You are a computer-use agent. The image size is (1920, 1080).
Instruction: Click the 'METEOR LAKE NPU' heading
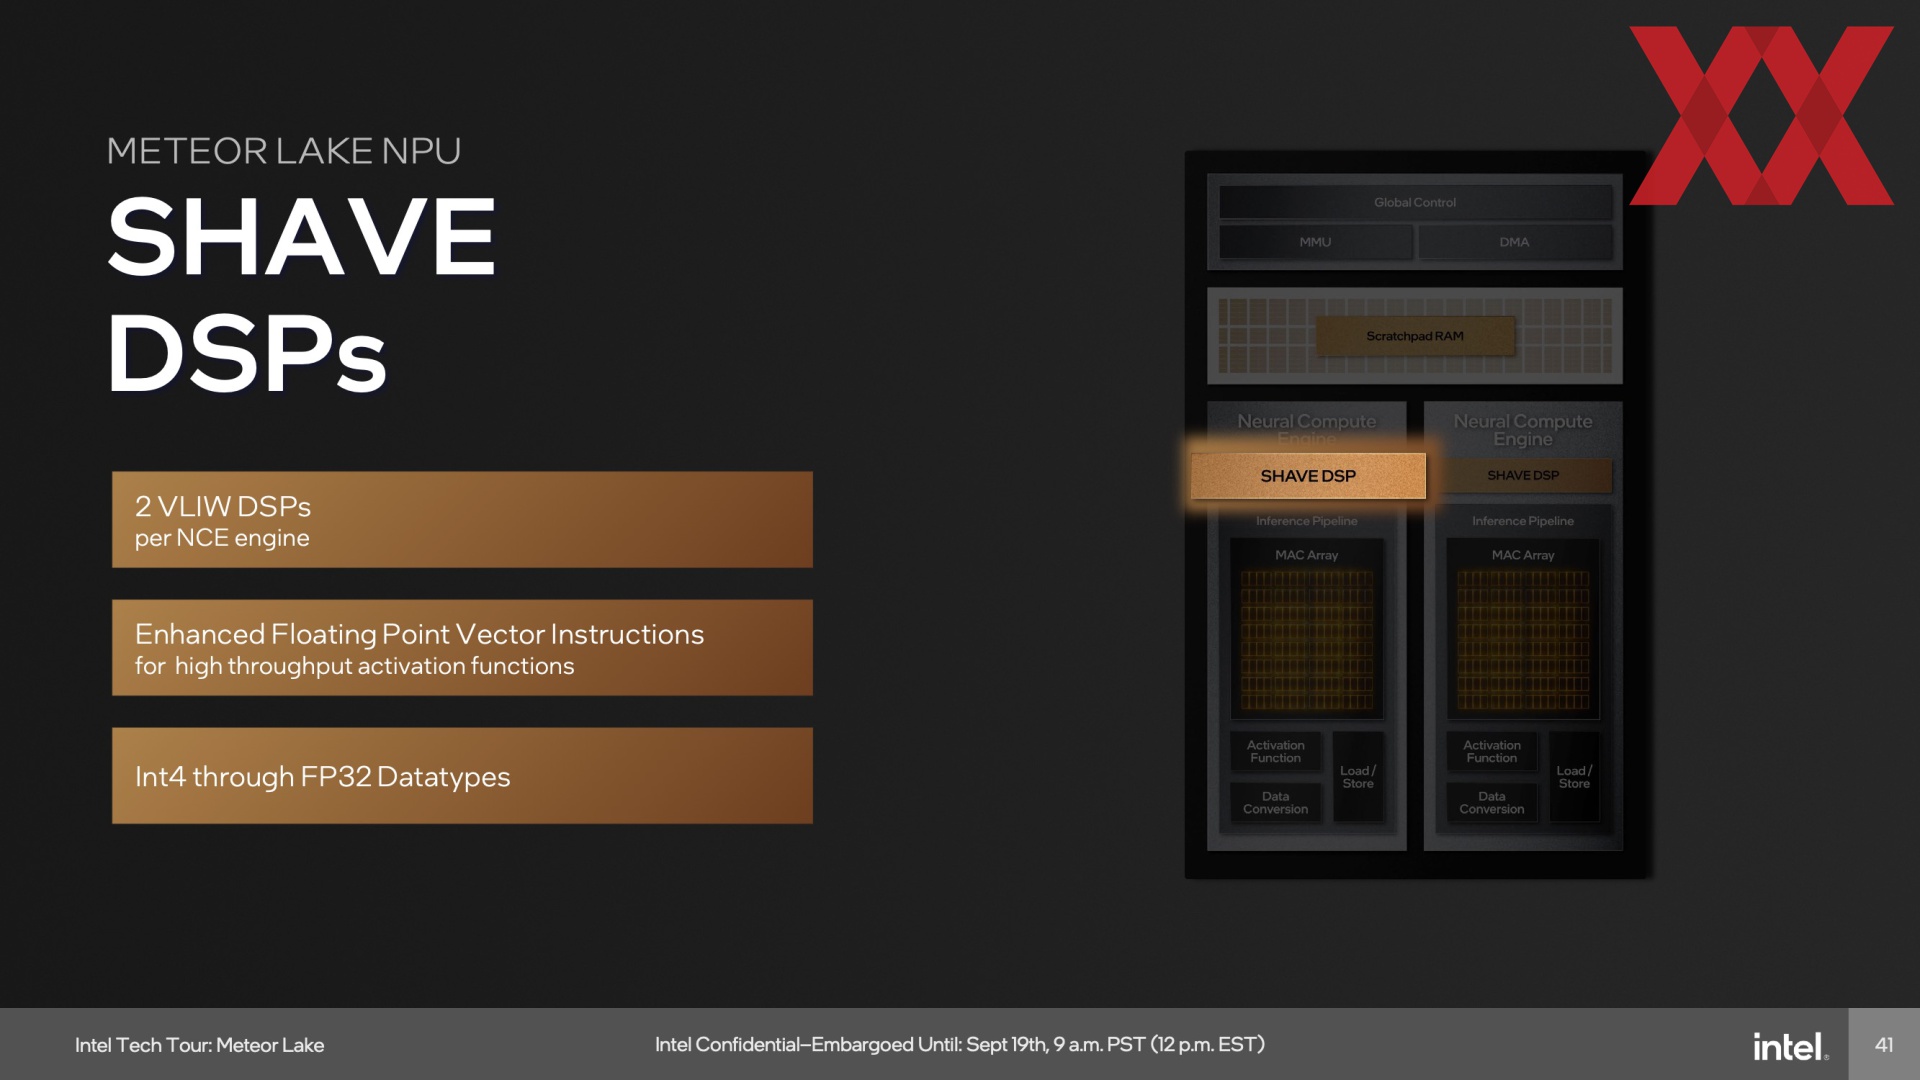tap(284, 151)
